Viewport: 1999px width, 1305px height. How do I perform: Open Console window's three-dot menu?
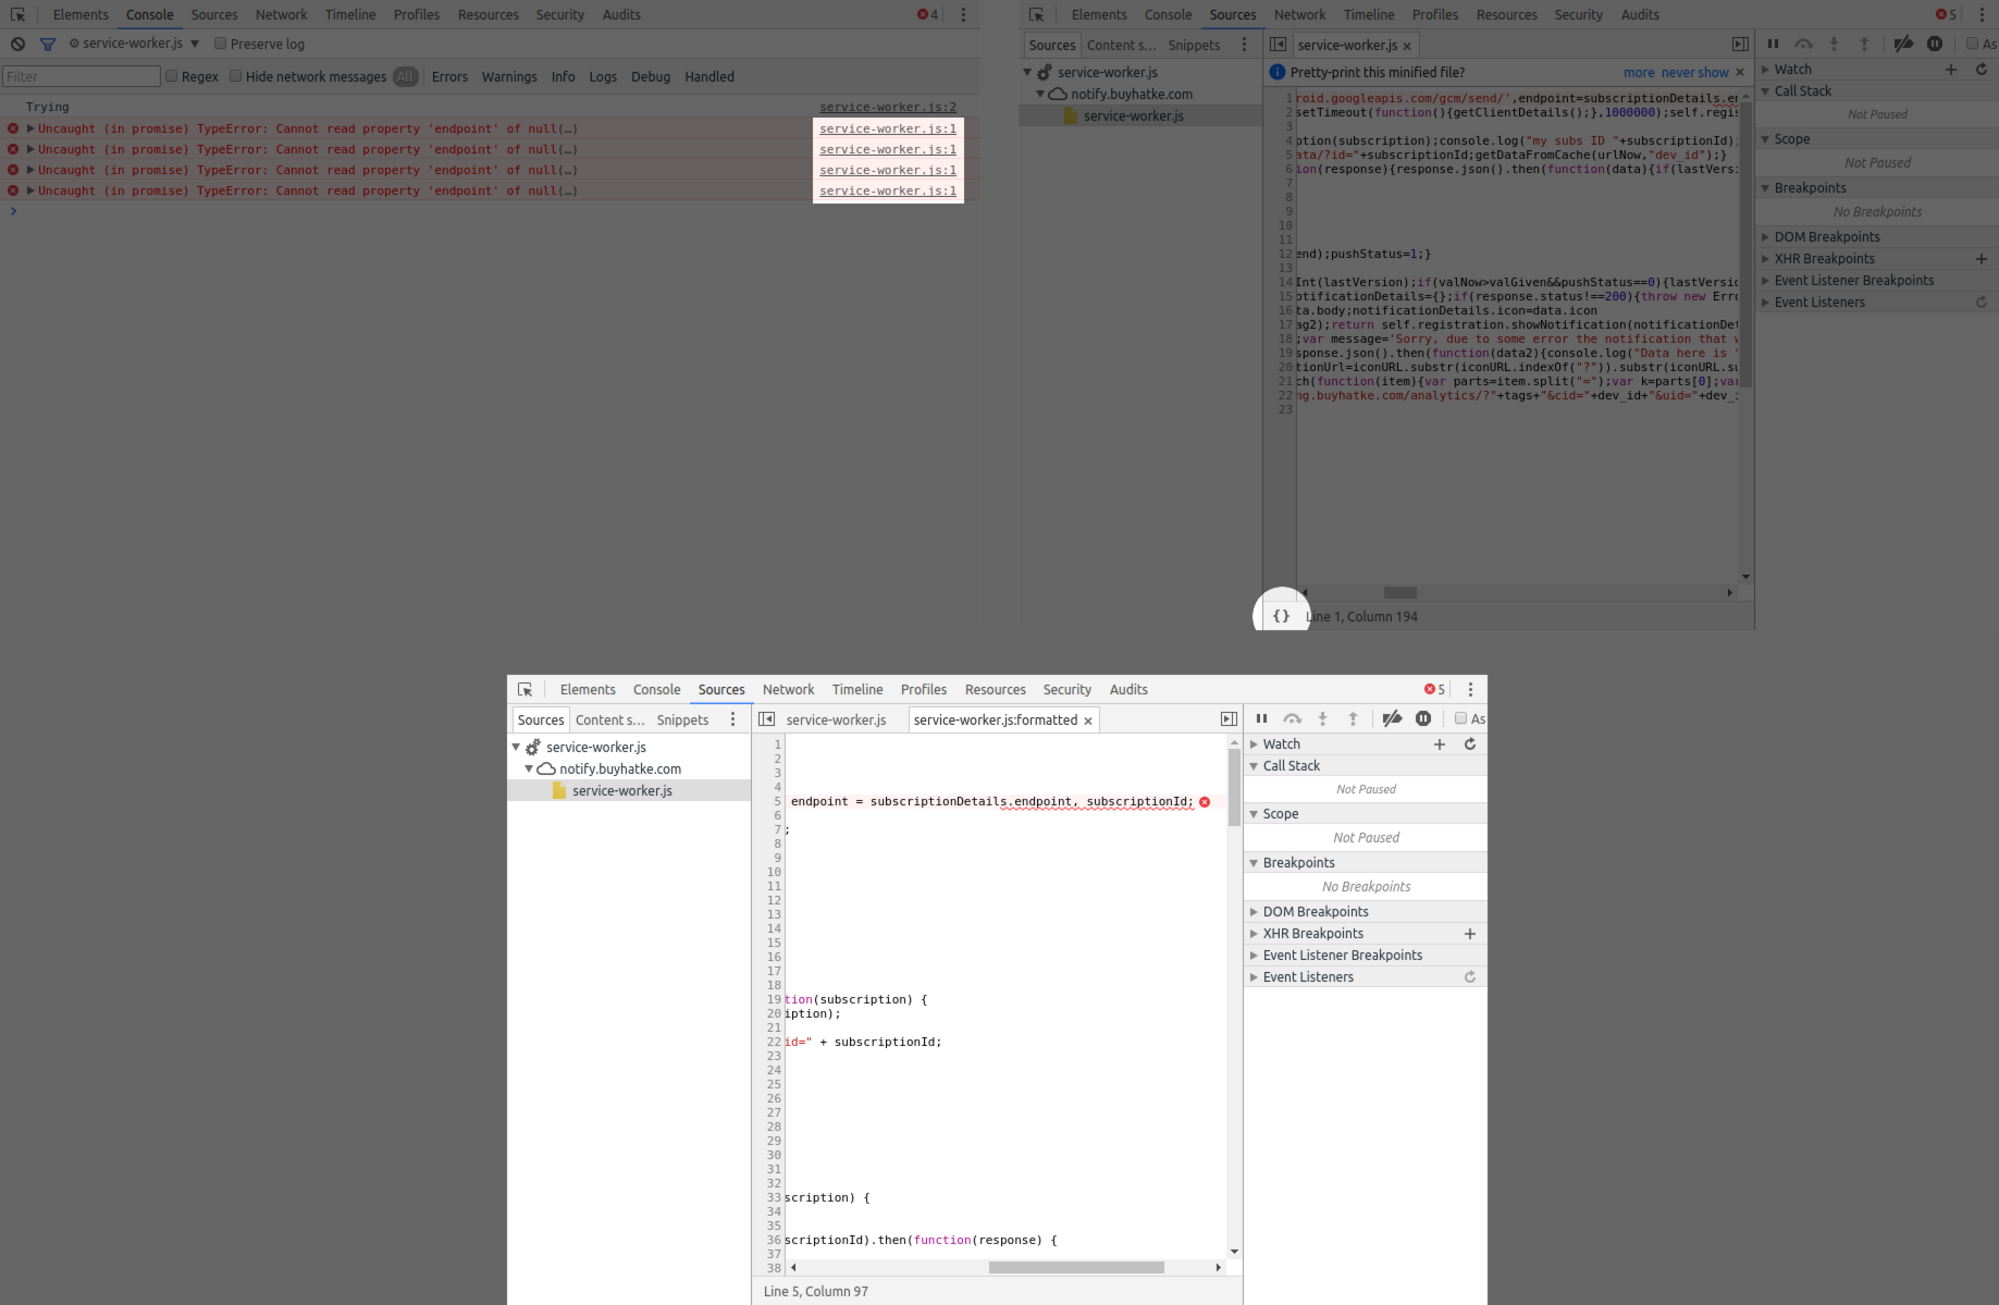tap(963, 15)
